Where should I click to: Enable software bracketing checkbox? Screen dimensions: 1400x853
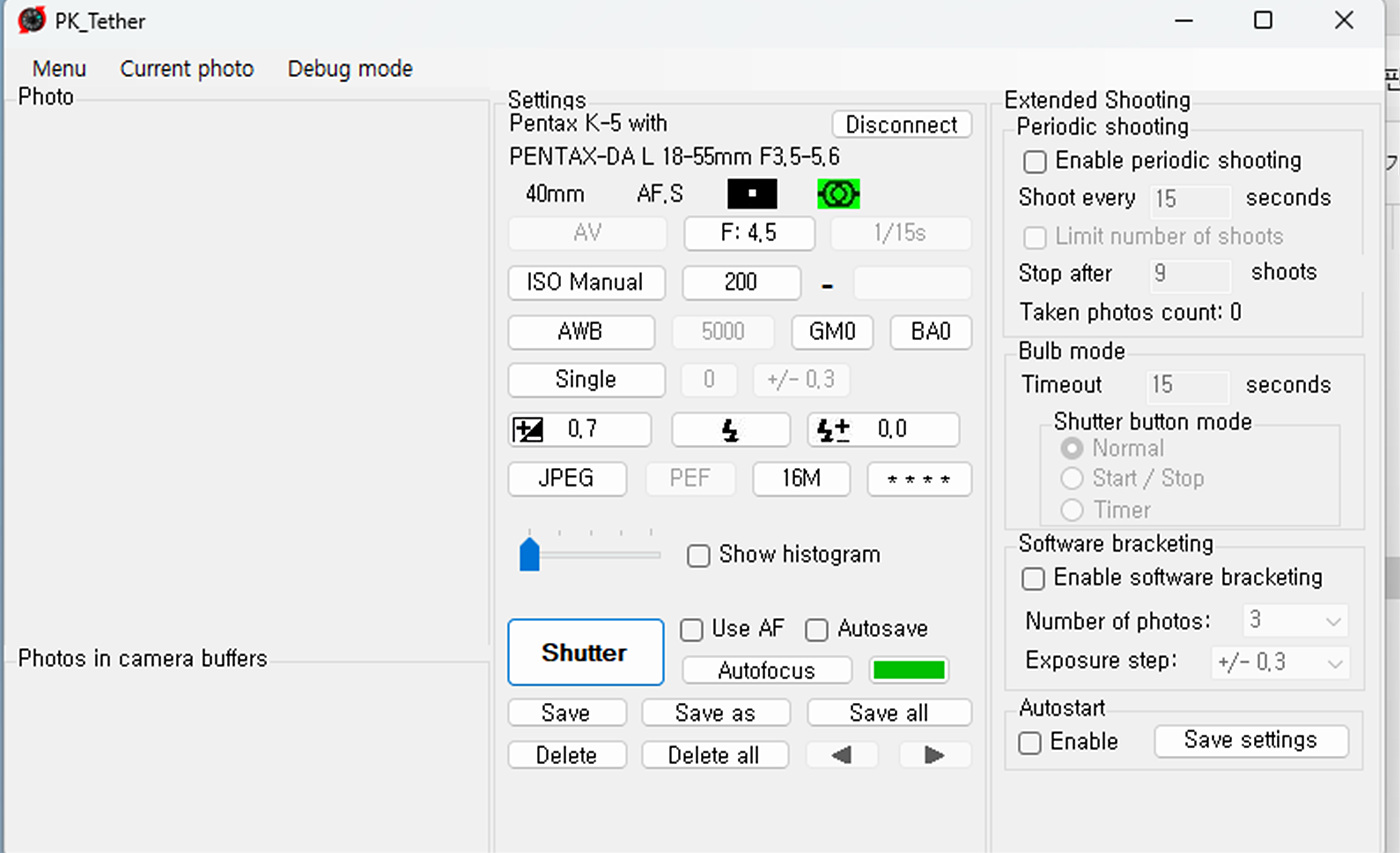[x=1033, y=578]
